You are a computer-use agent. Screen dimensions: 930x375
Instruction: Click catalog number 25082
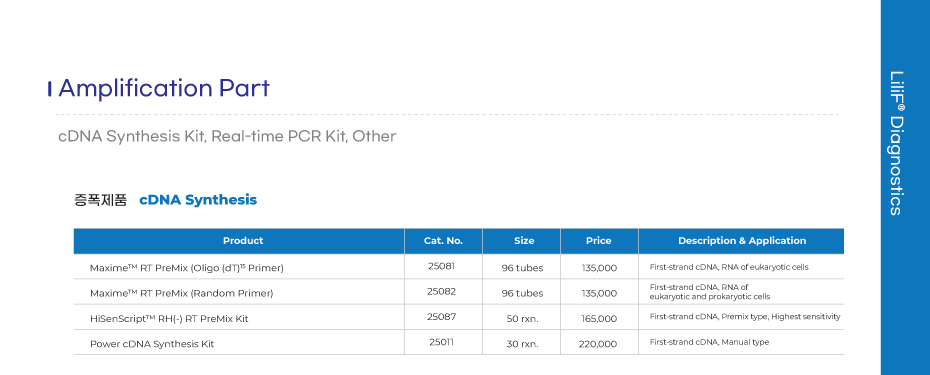tap(441, 291)
